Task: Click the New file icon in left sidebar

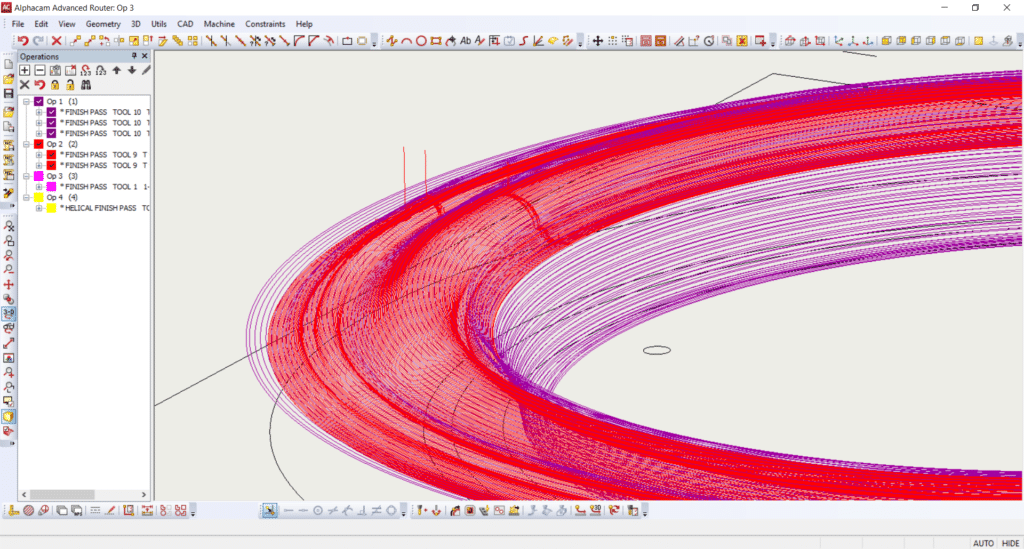Action: (x=8, y=65)
